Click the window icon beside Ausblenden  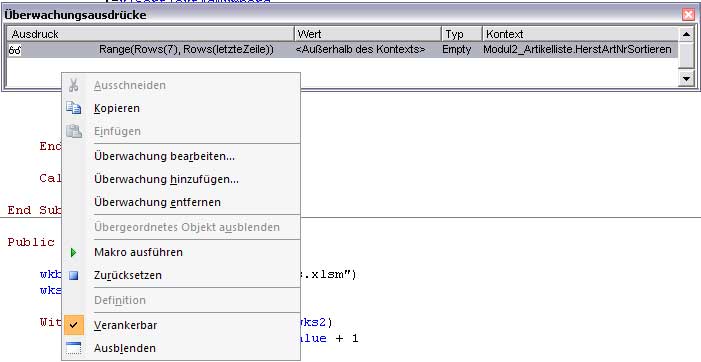click(73, 348)
